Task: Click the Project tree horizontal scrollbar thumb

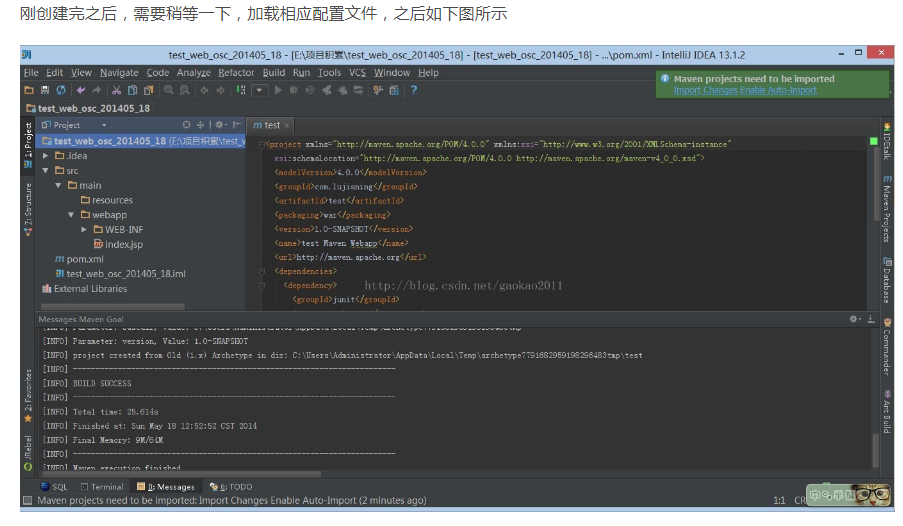Action: (112, 306)
